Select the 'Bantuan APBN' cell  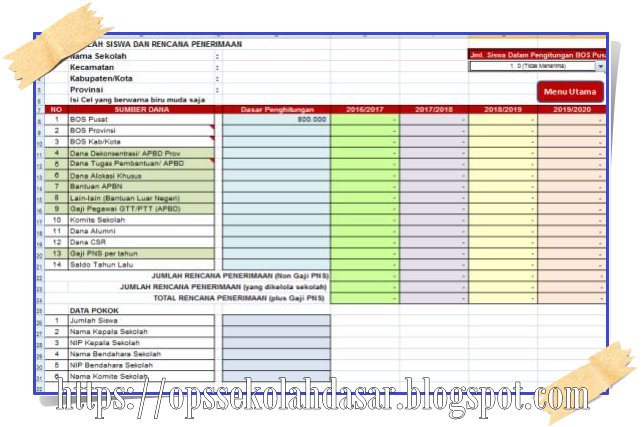[142, 187]
